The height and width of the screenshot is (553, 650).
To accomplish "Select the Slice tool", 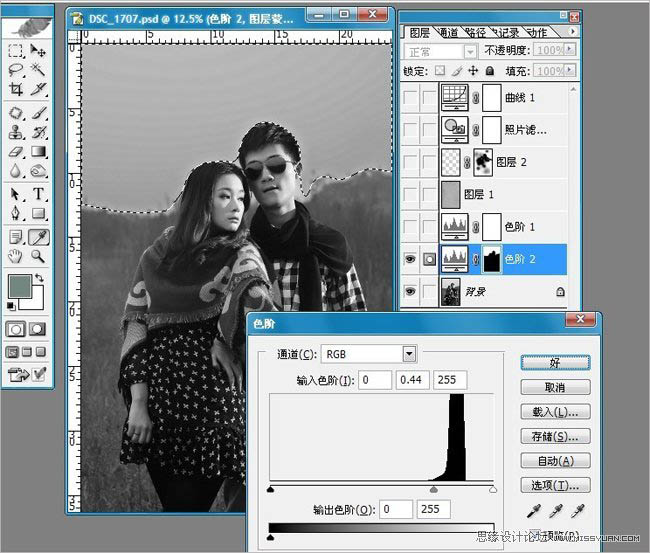I will tap(38, 89).
